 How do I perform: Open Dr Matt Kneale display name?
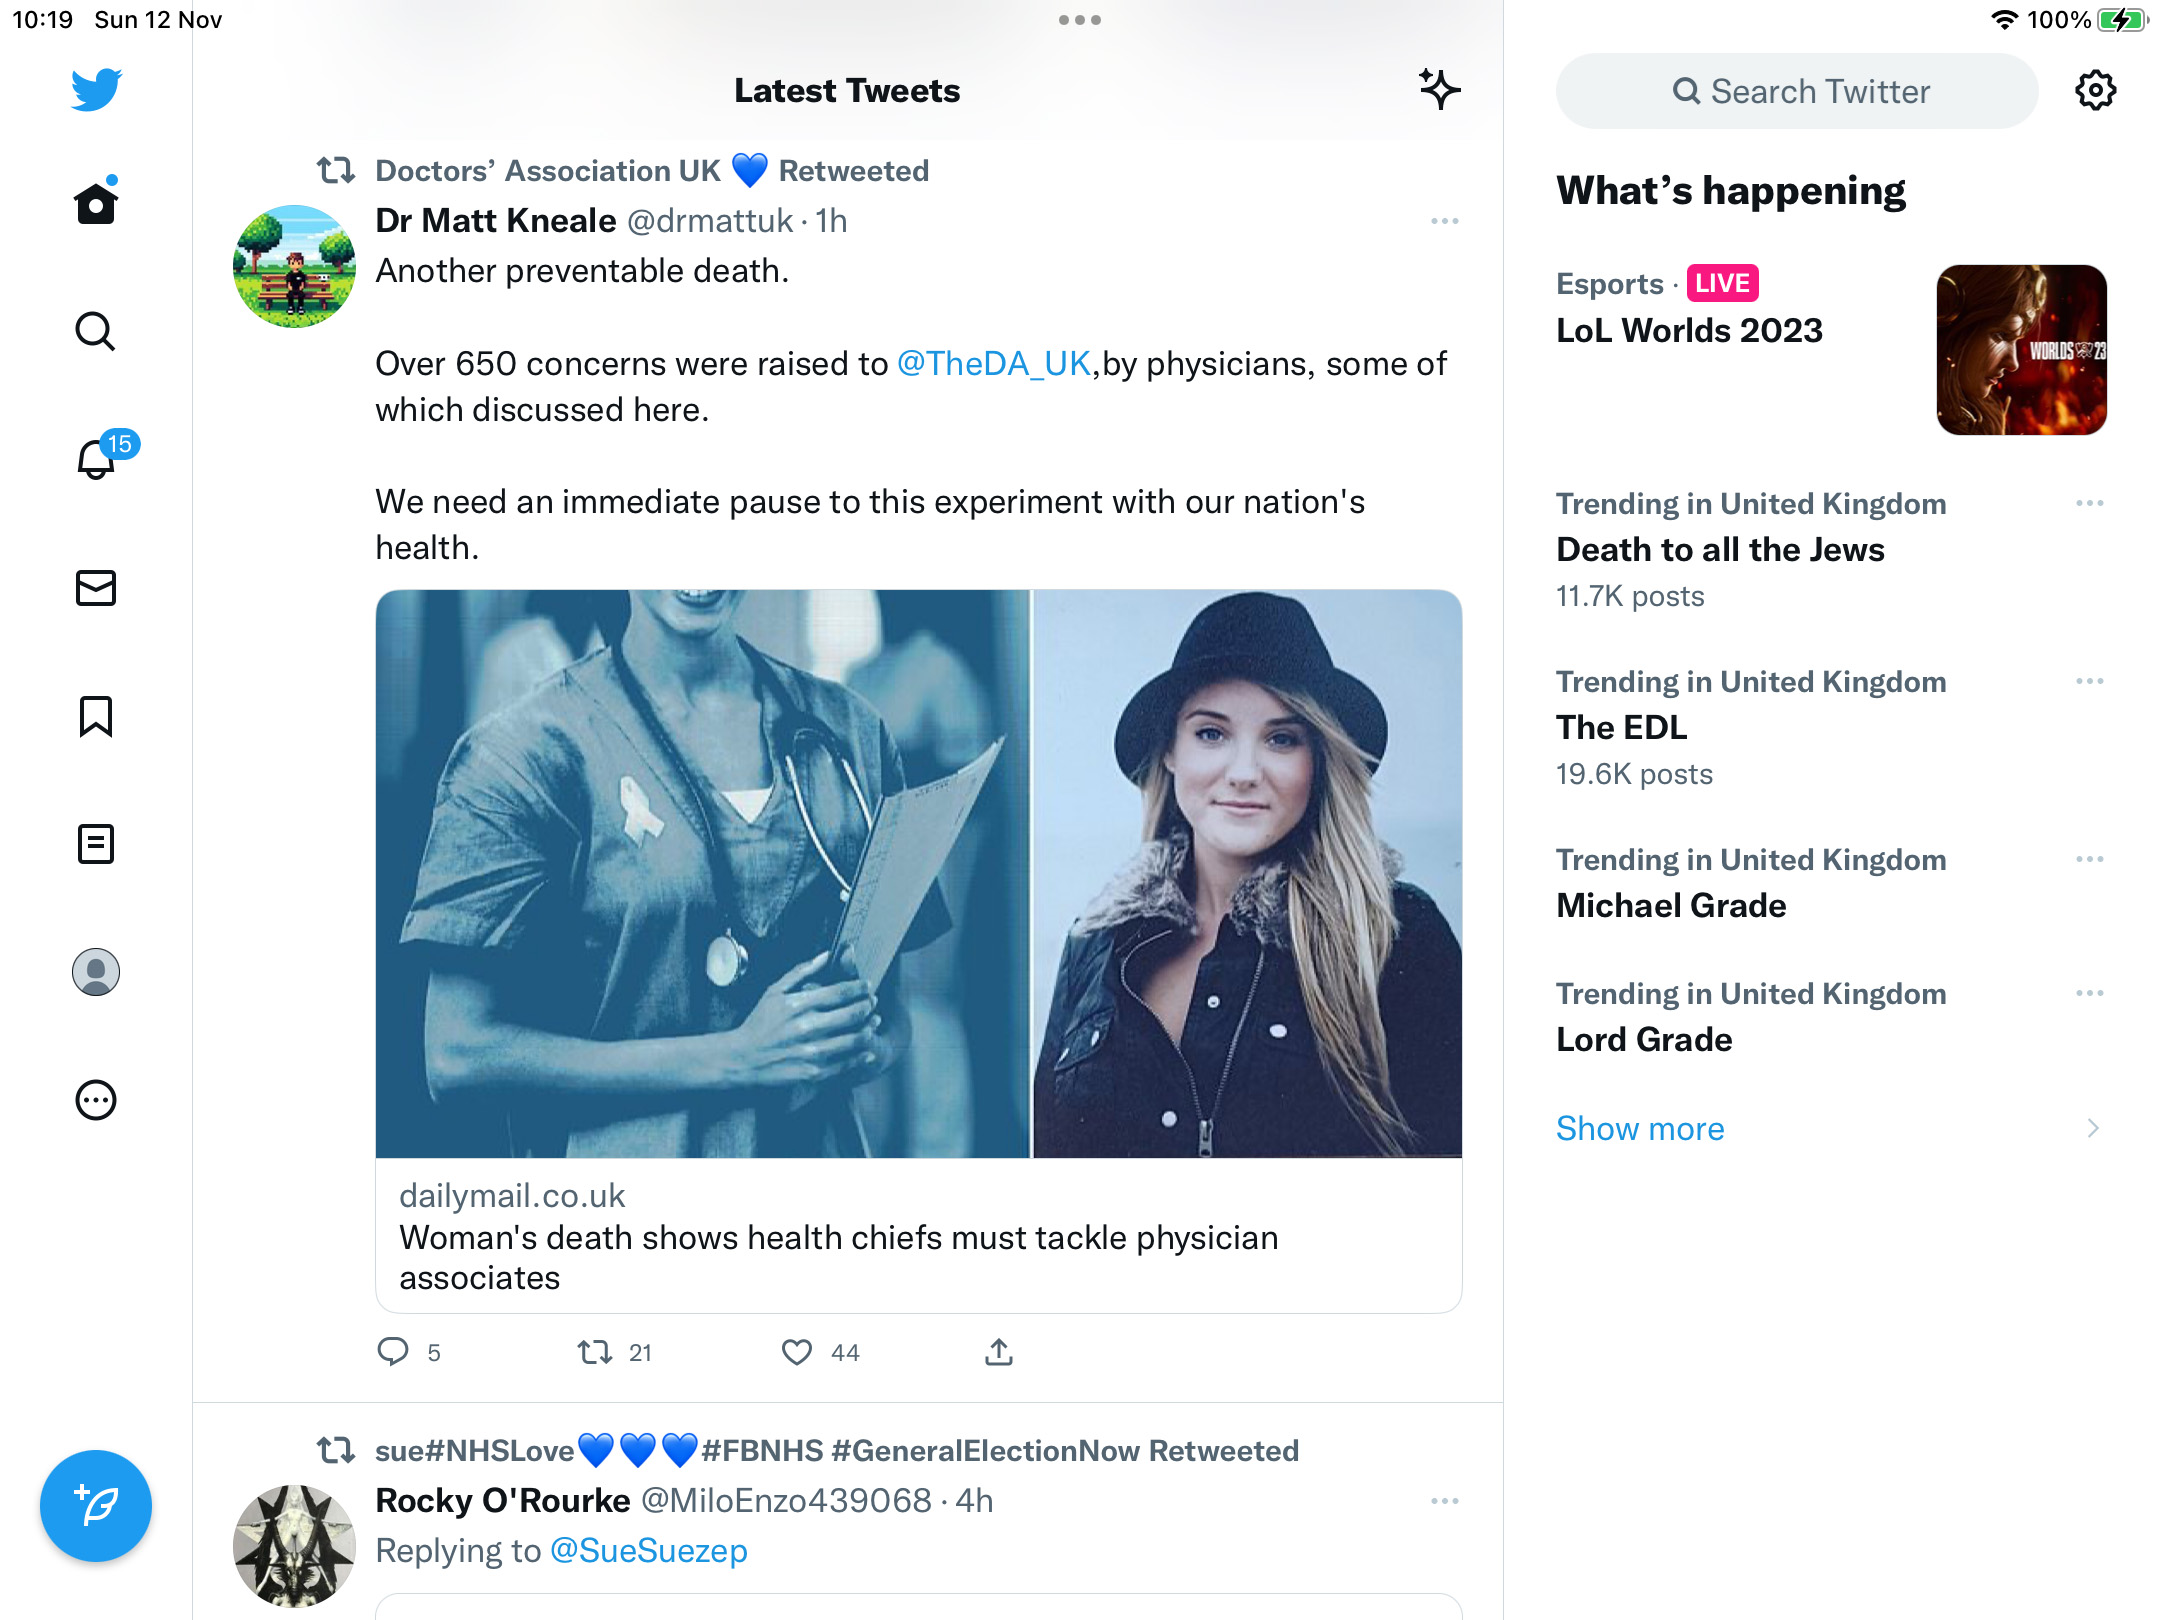click(495, 221)
